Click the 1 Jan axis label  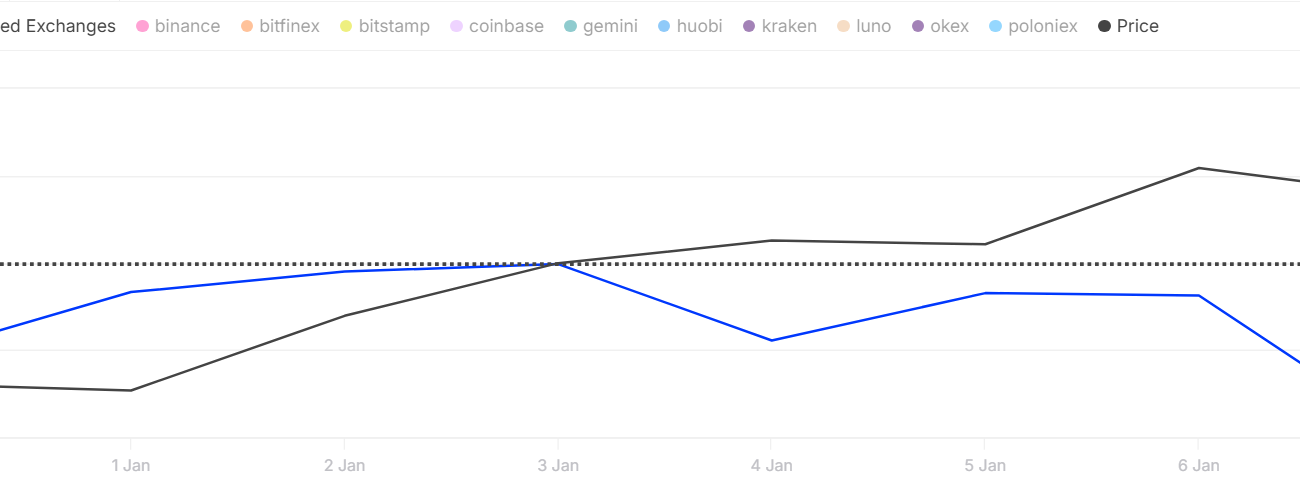tap(130, 465)
